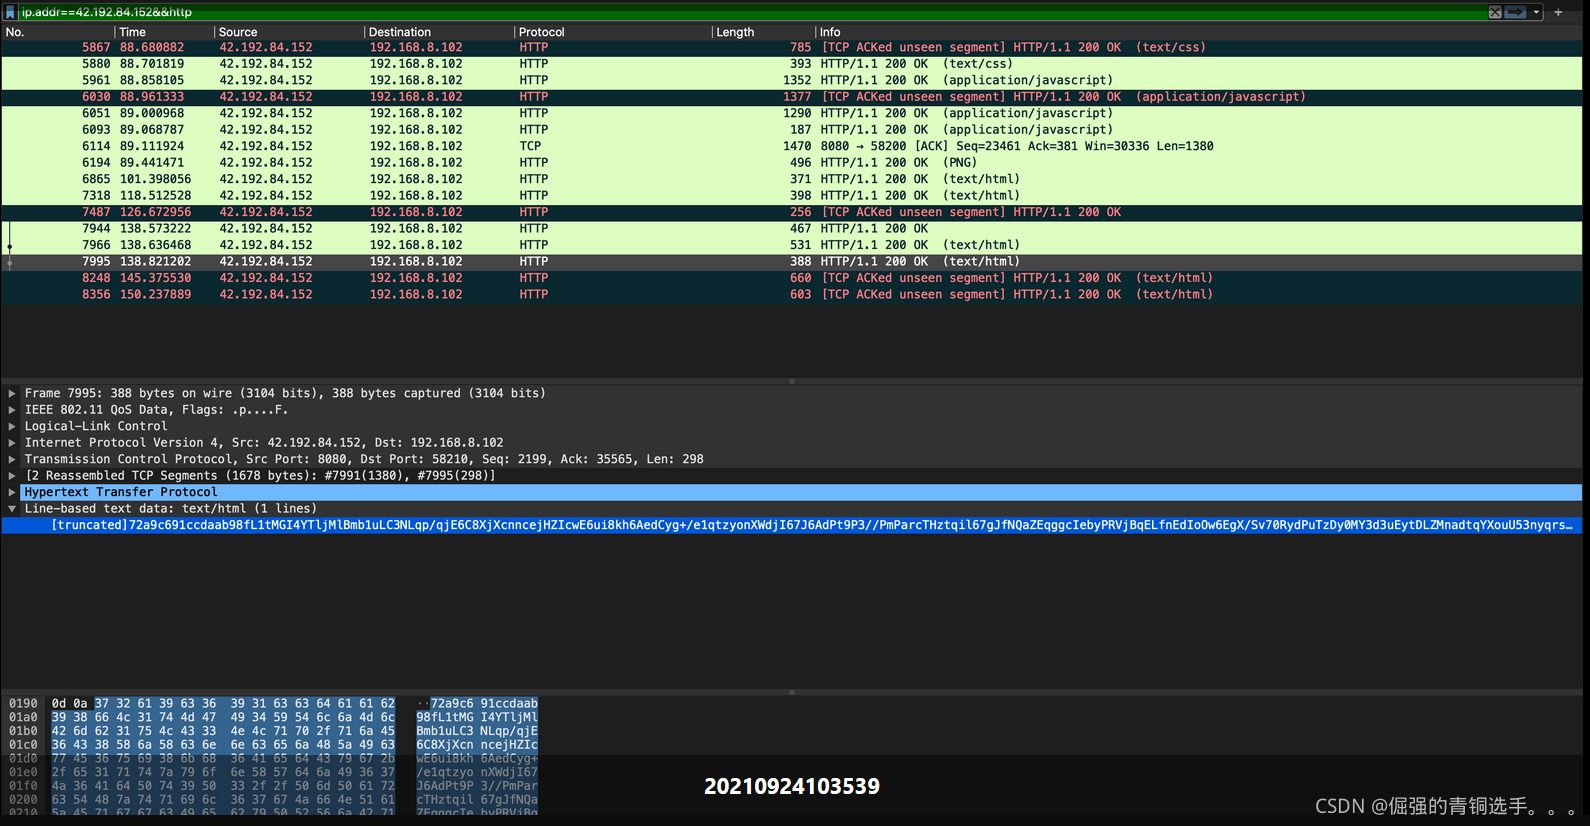This screenshot has width=1590, height=826.
Task: Expand the Hypertext Transfer Protocol section
Action: pos(12,492)
